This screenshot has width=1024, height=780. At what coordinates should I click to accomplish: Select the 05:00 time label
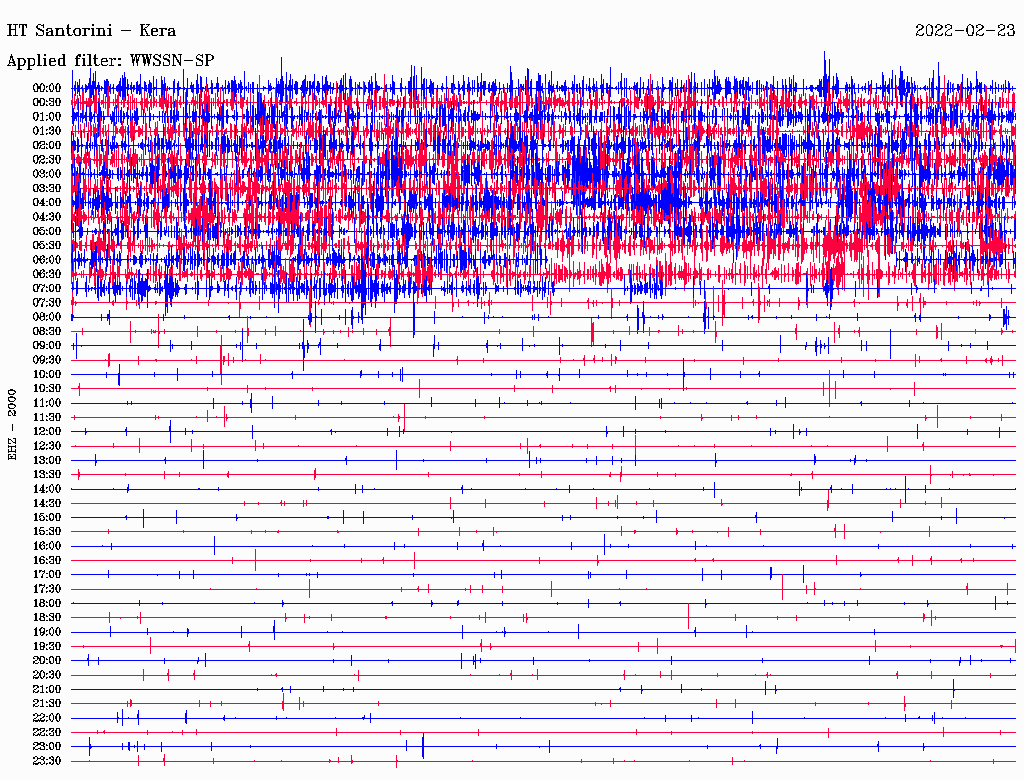[x=47, y=231]
